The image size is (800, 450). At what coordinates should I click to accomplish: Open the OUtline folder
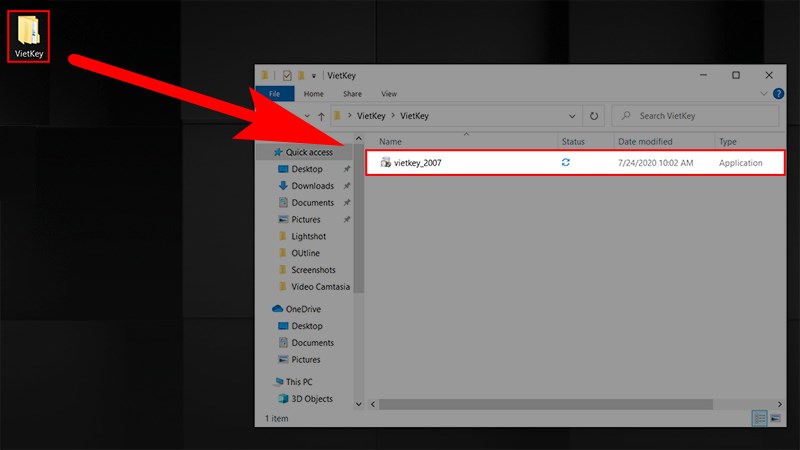click(x=305, y=253)
